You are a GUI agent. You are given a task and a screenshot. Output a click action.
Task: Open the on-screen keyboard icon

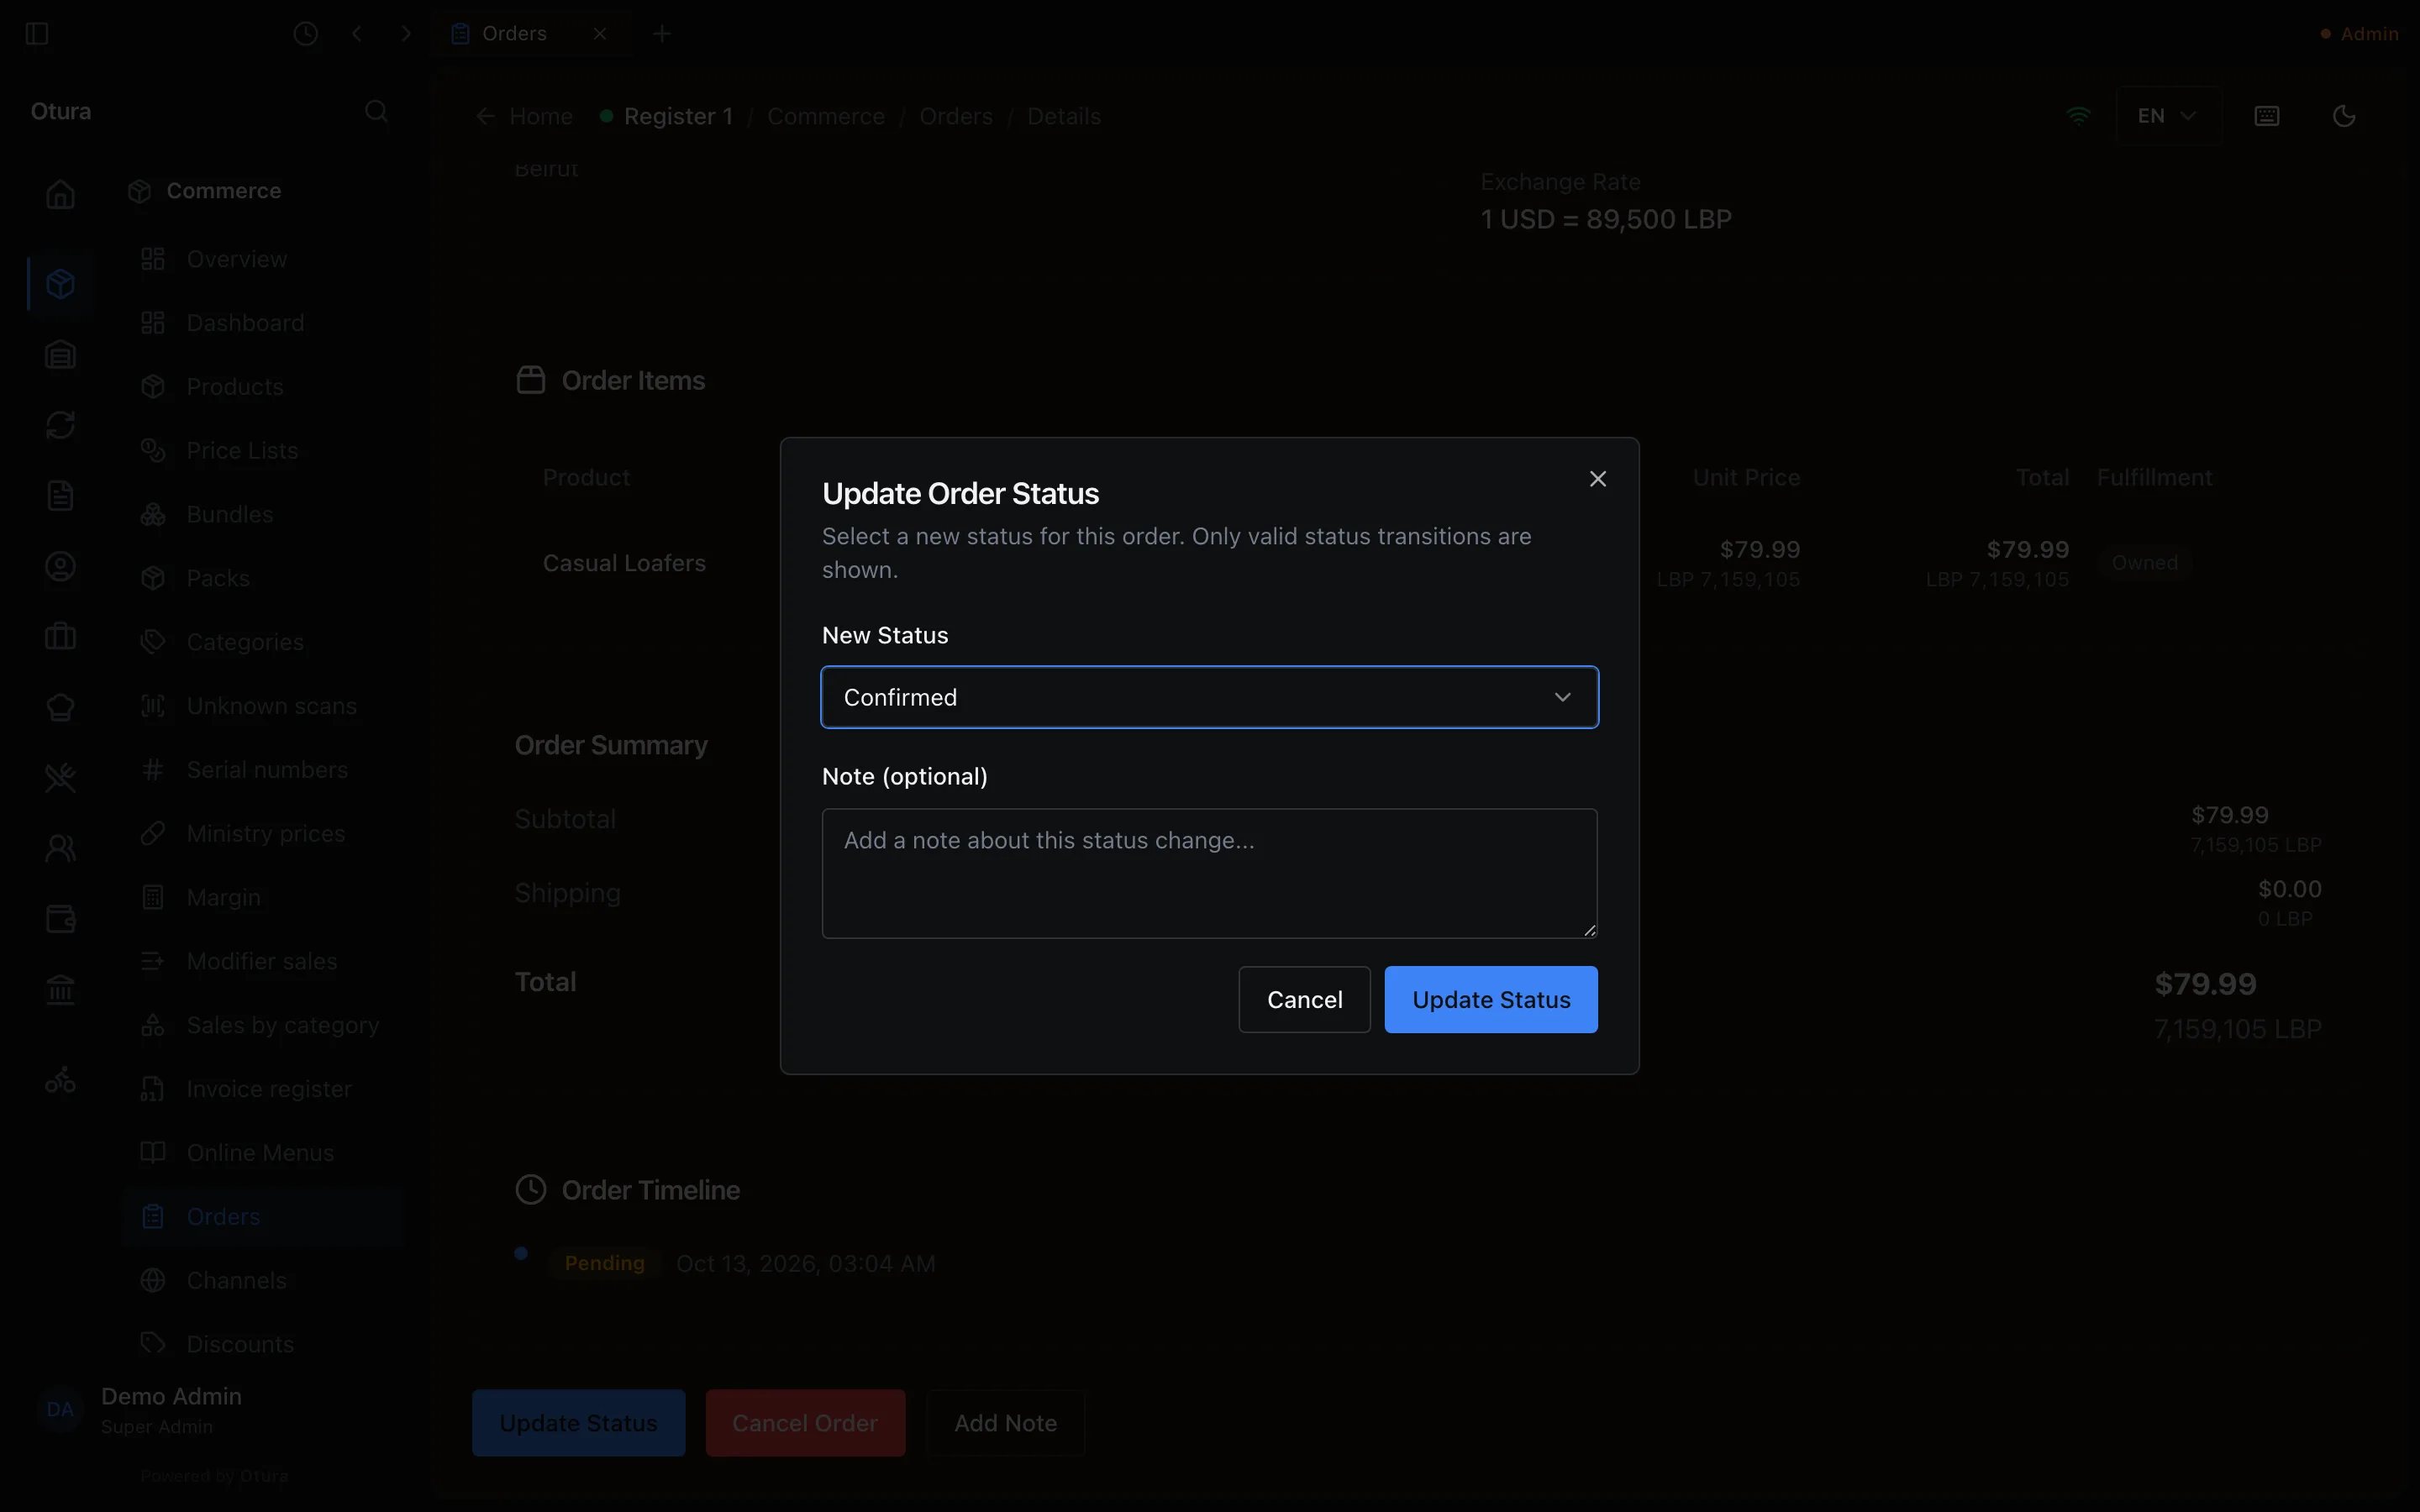coord(2267,116)
